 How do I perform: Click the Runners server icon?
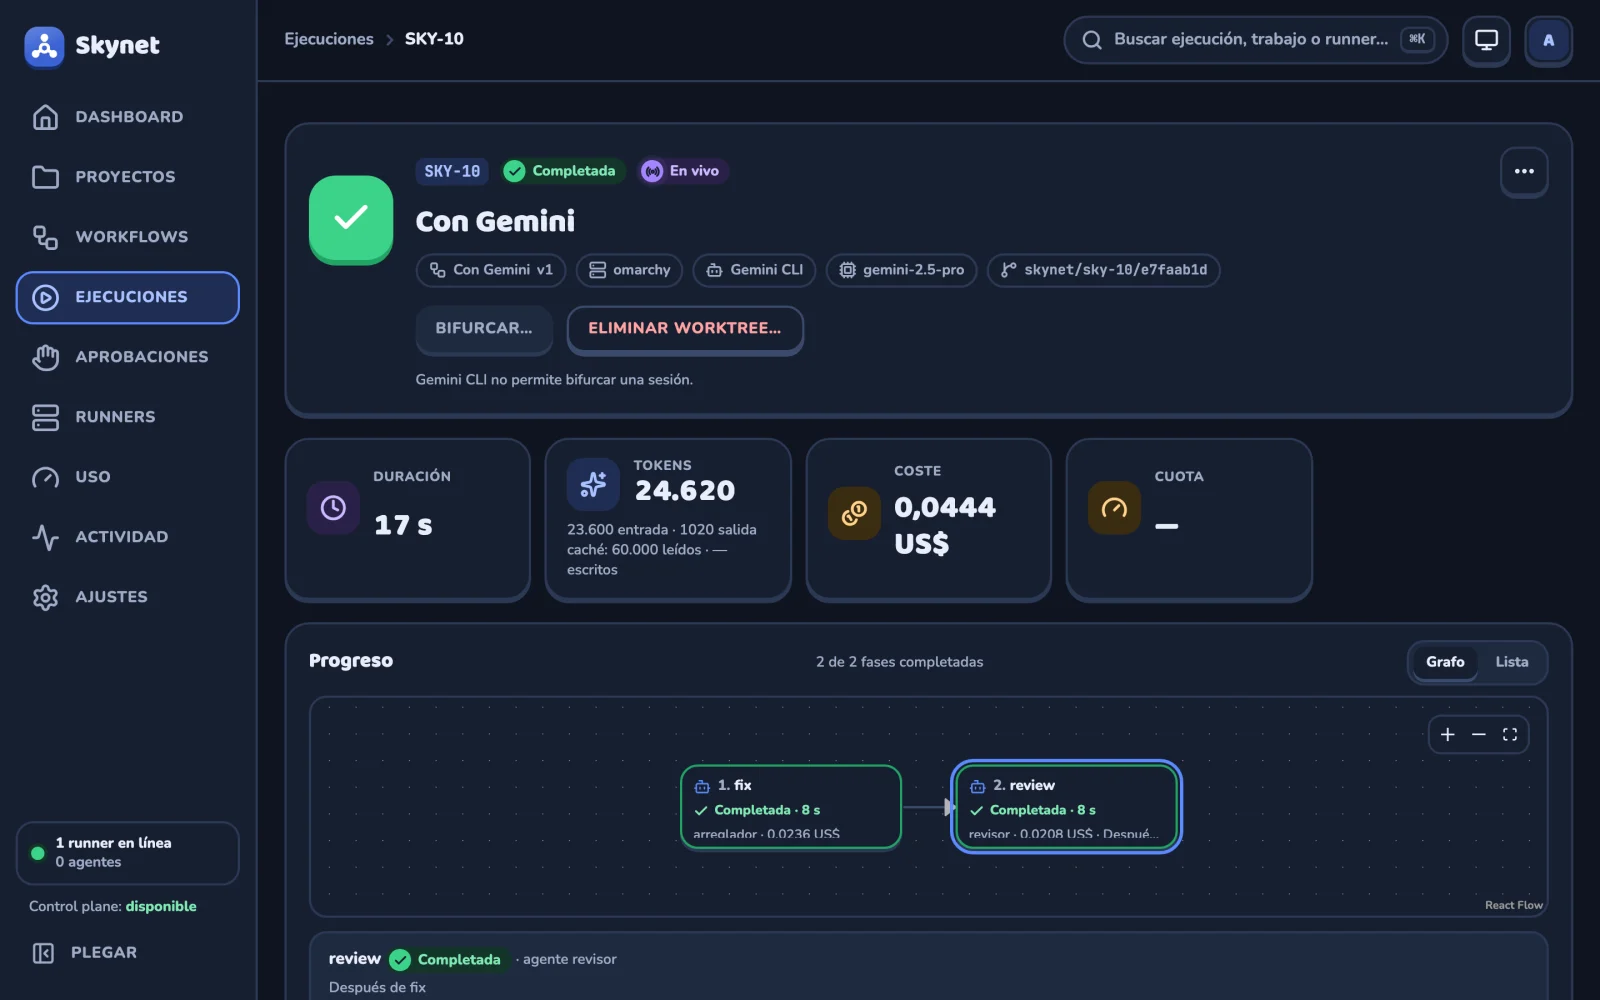(x=45, y=417)
